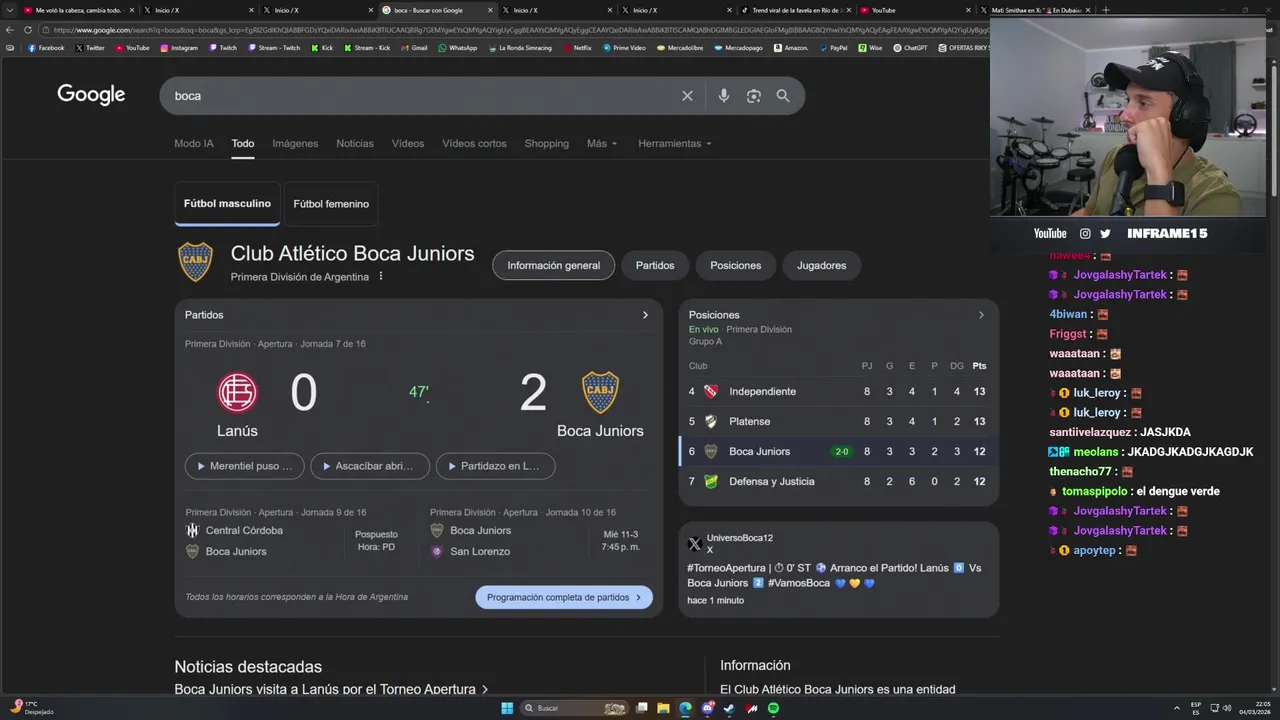Viewport: 1280px width, 720px height.
Task: Open Programación completa de partidos
Action: [564, 598]
